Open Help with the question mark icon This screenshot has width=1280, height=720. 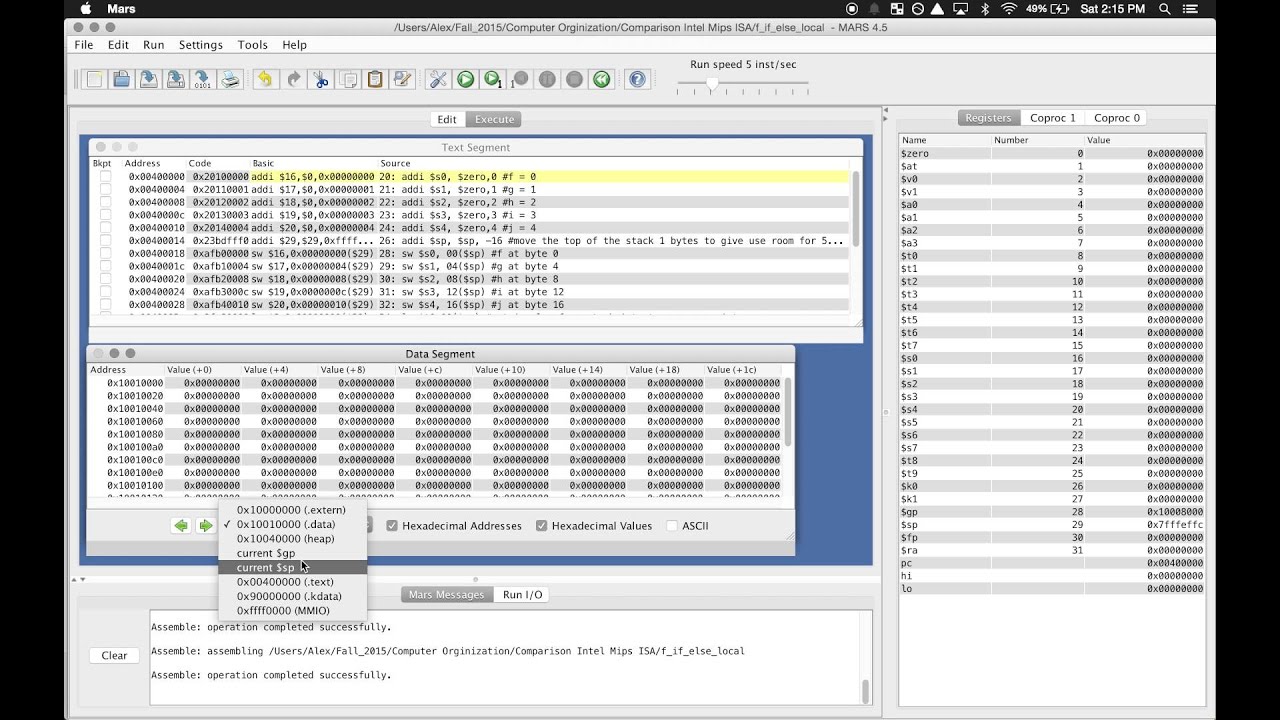point(637,80)
